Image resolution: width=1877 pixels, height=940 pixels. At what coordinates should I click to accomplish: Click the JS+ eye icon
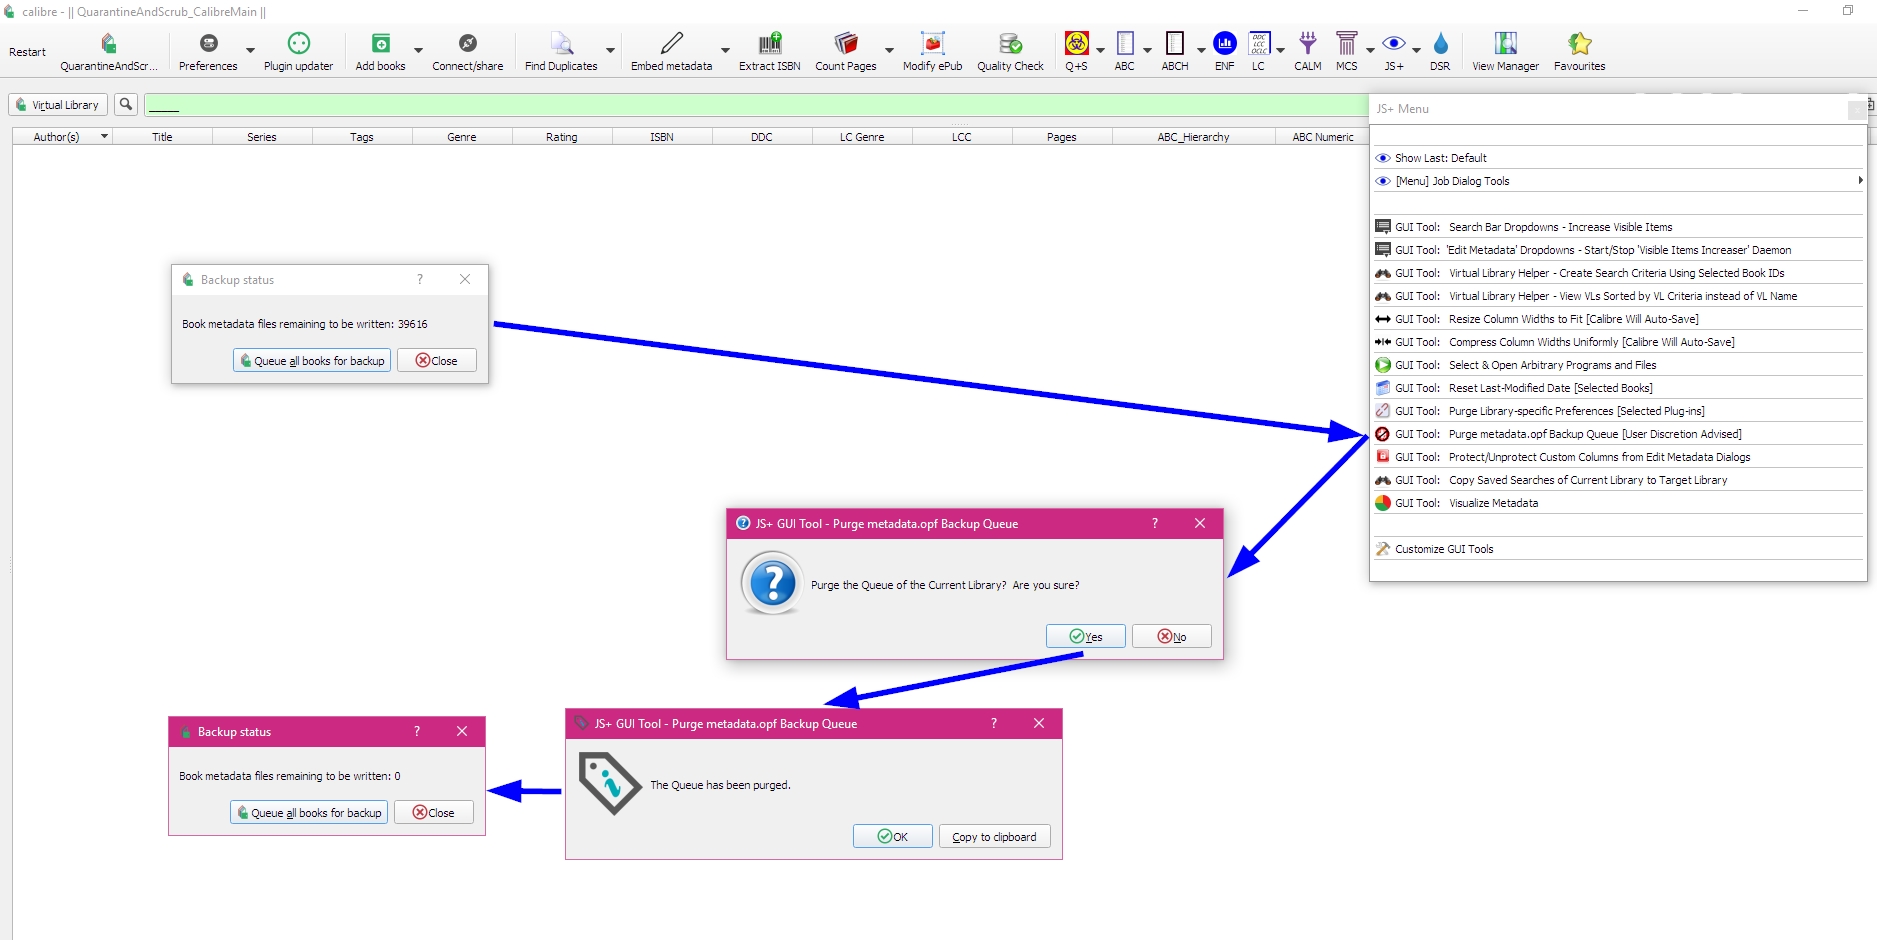point(1394,44)
